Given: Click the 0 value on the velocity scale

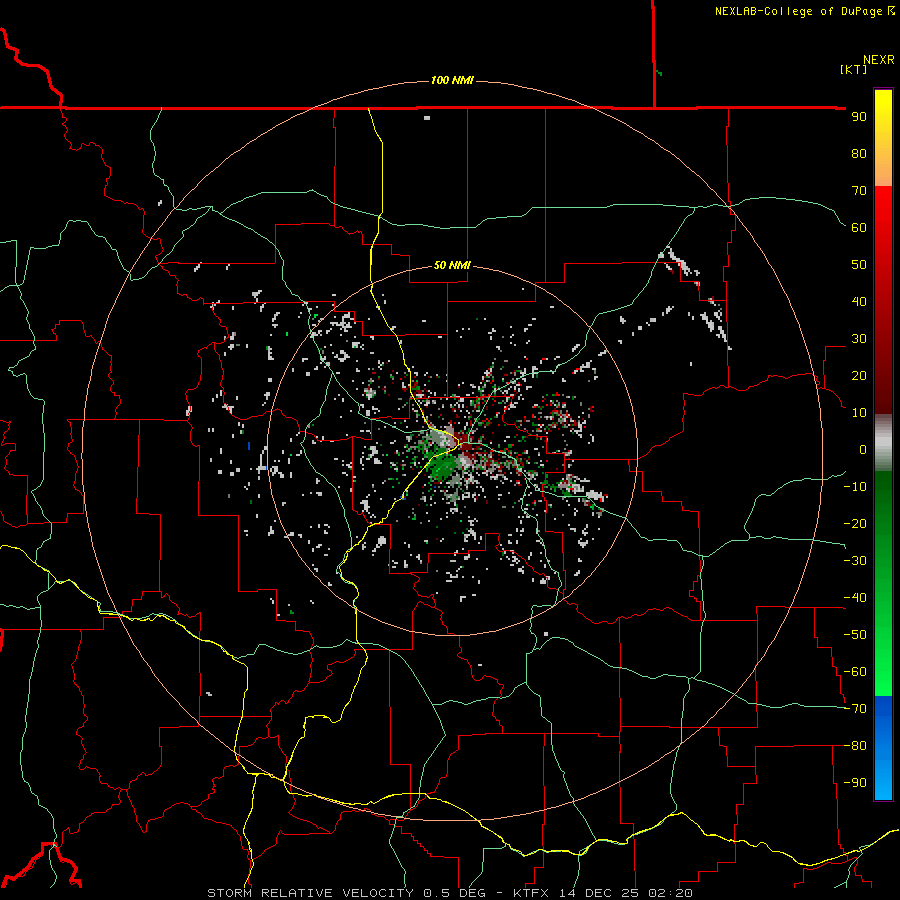Looking at the screenshot, I should pos(863,449).
